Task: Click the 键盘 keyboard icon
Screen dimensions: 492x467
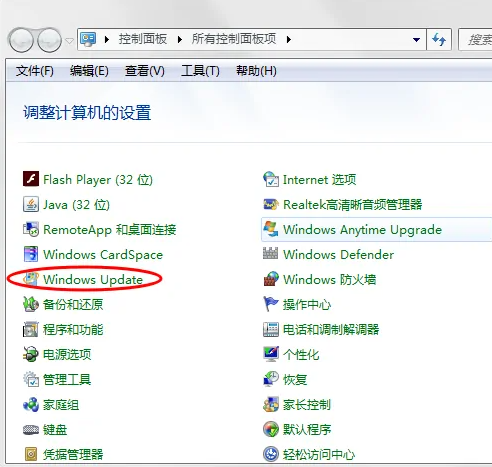Action: coord(31,430)
